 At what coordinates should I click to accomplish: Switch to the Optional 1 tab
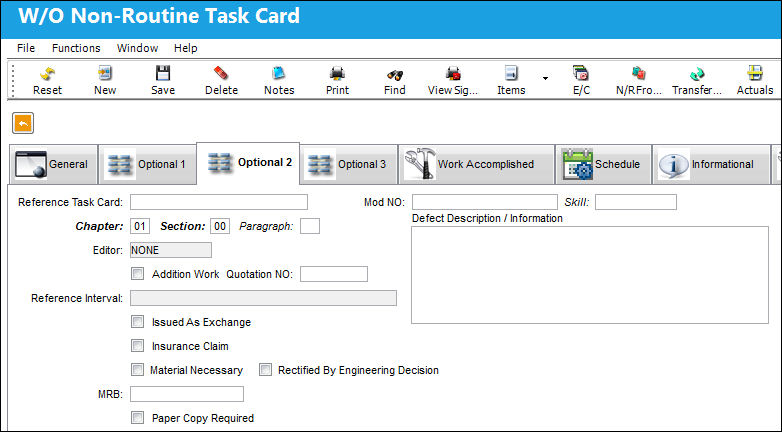[x=147, y=164]
